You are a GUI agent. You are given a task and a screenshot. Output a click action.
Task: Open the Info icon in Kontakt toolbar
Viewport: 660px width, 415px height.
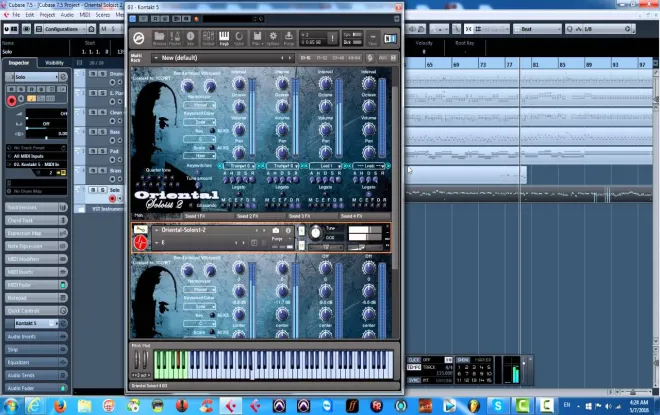(190, 37)
